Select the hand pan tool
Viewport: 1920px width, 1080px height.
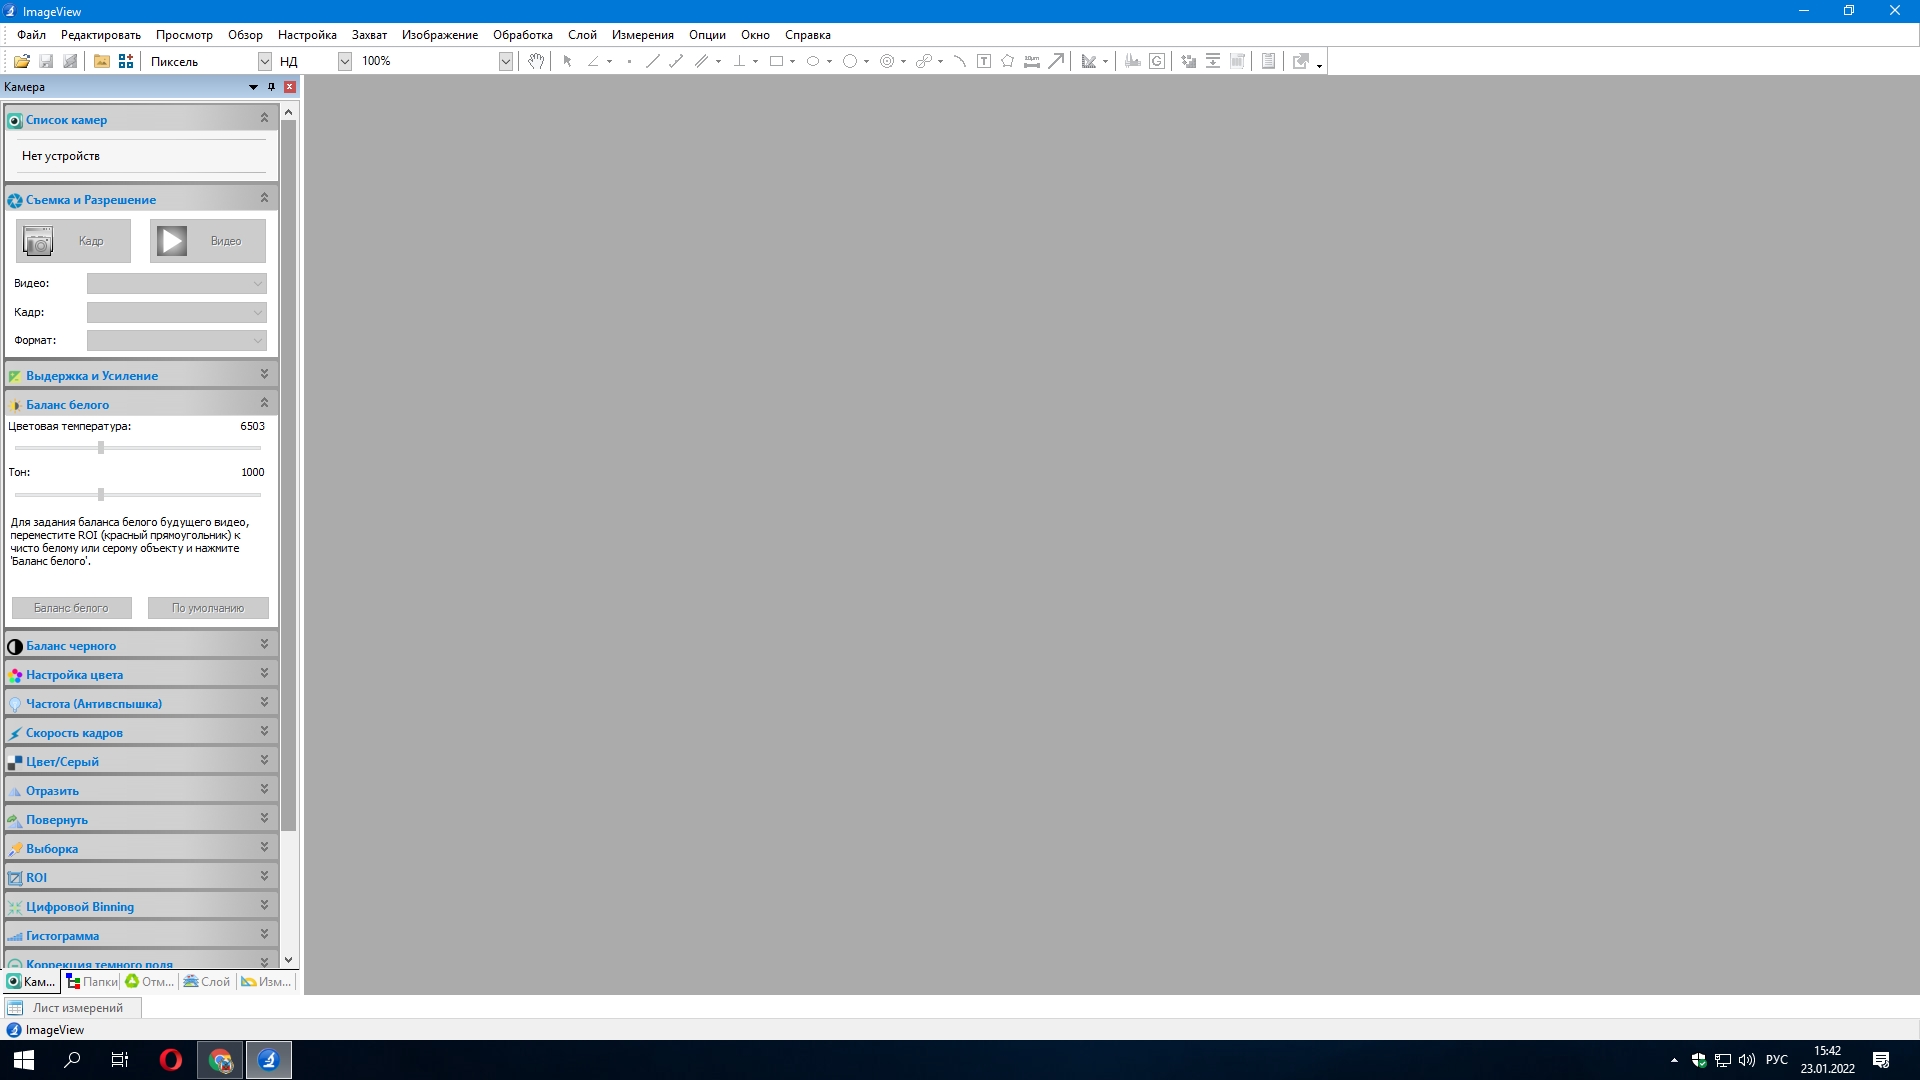536,61
